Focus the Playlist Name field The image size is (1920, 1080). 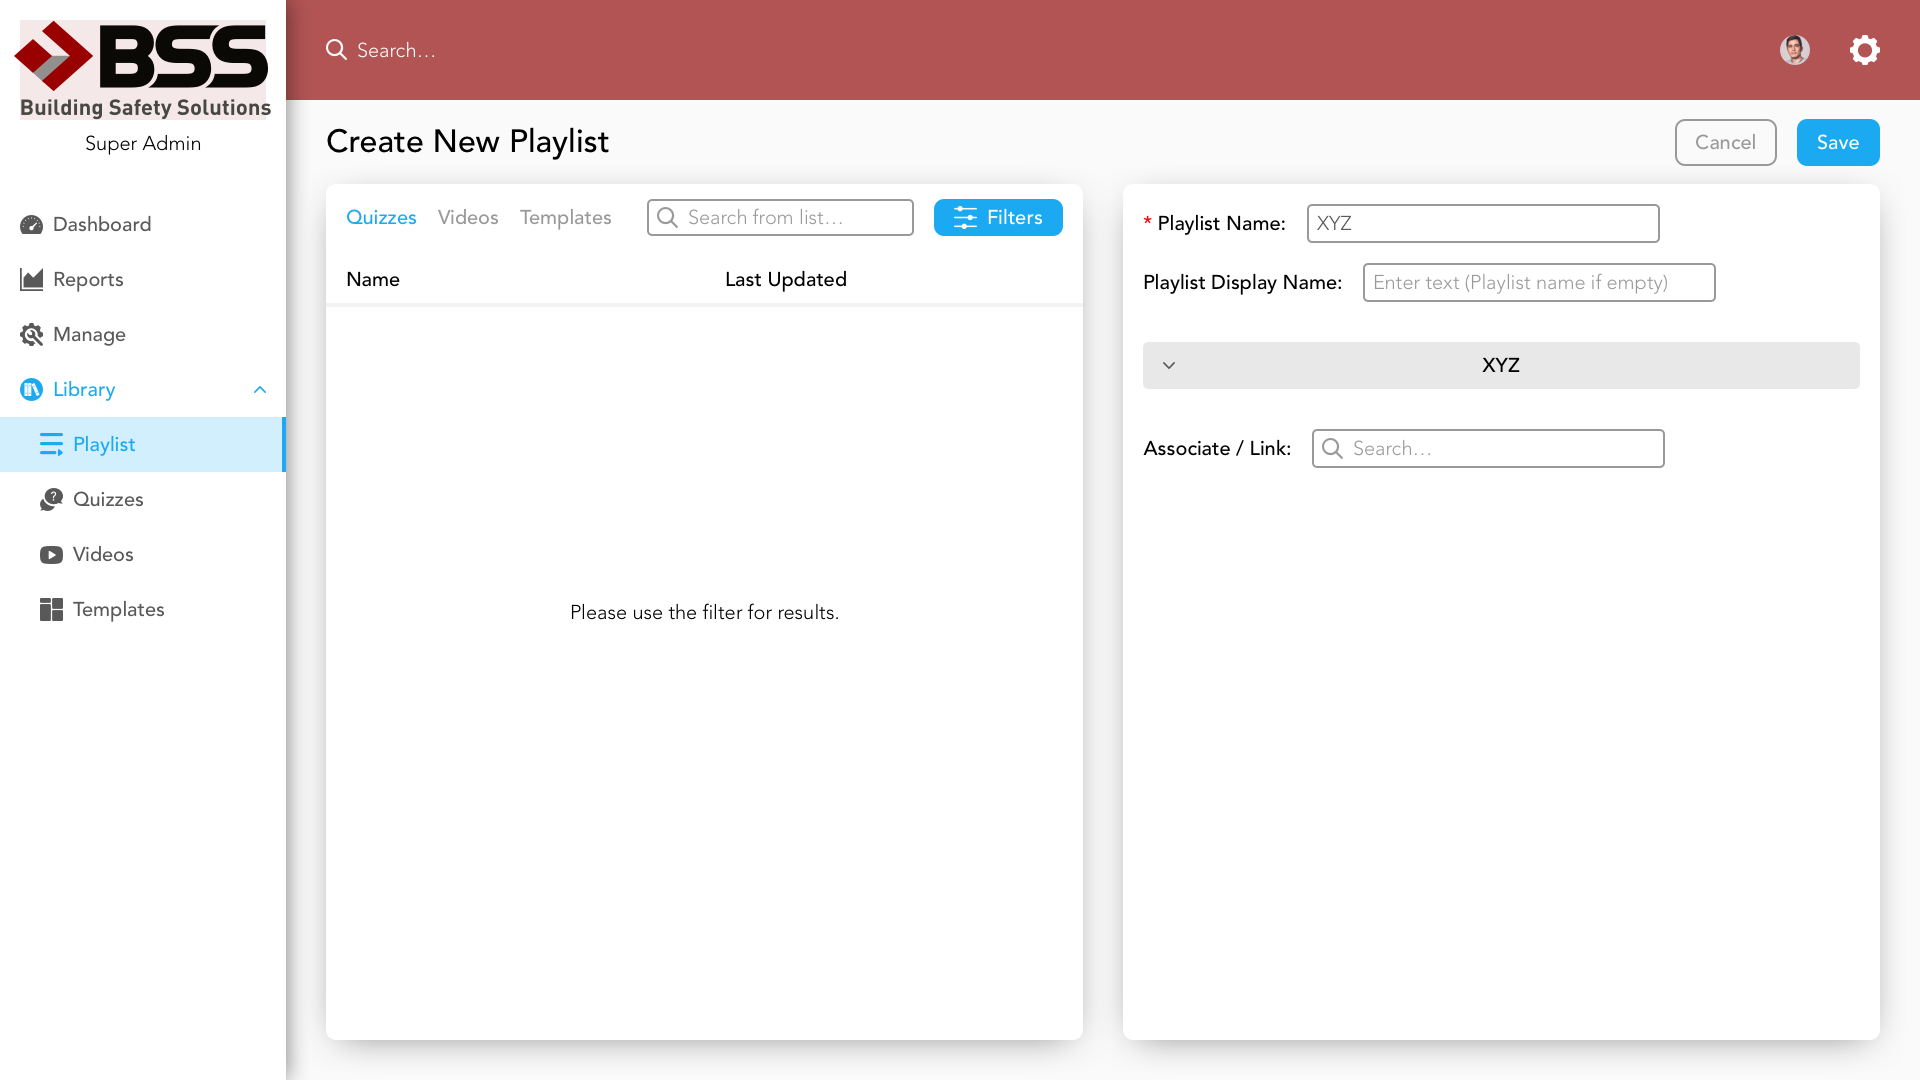(1482, 223)
